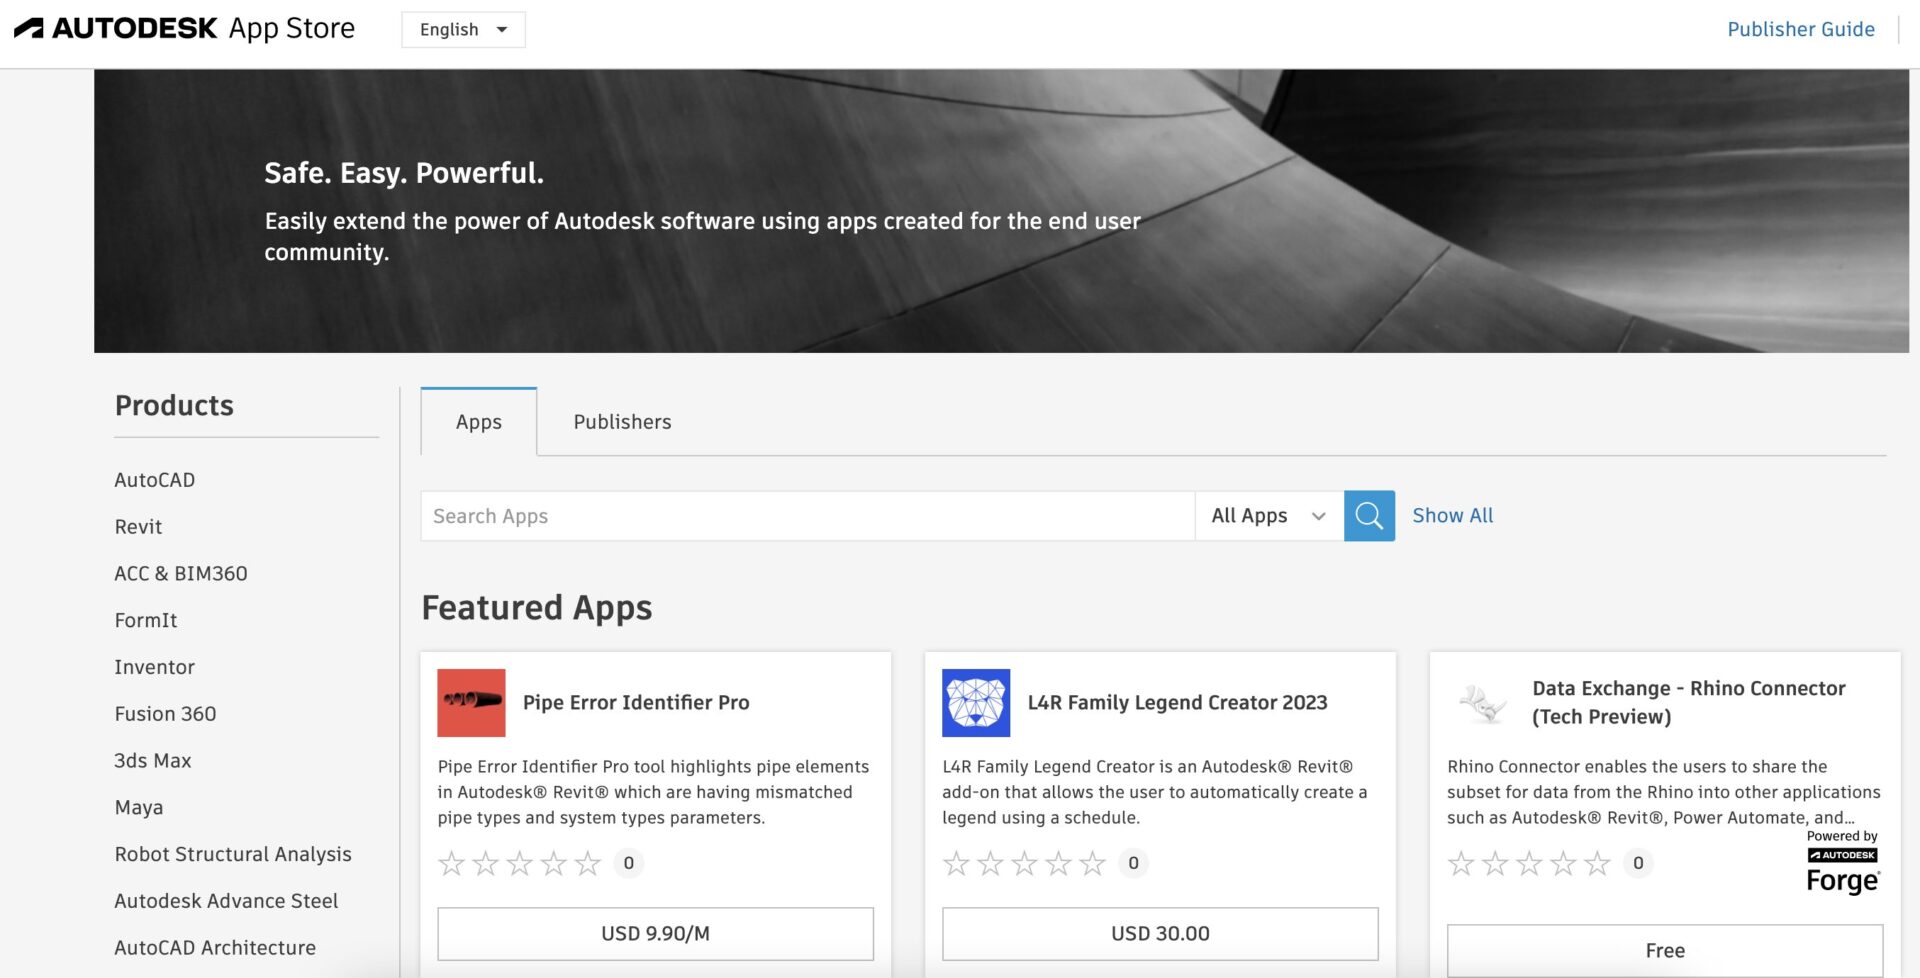Select ACC & BIM360 product

tap(181, 573)
